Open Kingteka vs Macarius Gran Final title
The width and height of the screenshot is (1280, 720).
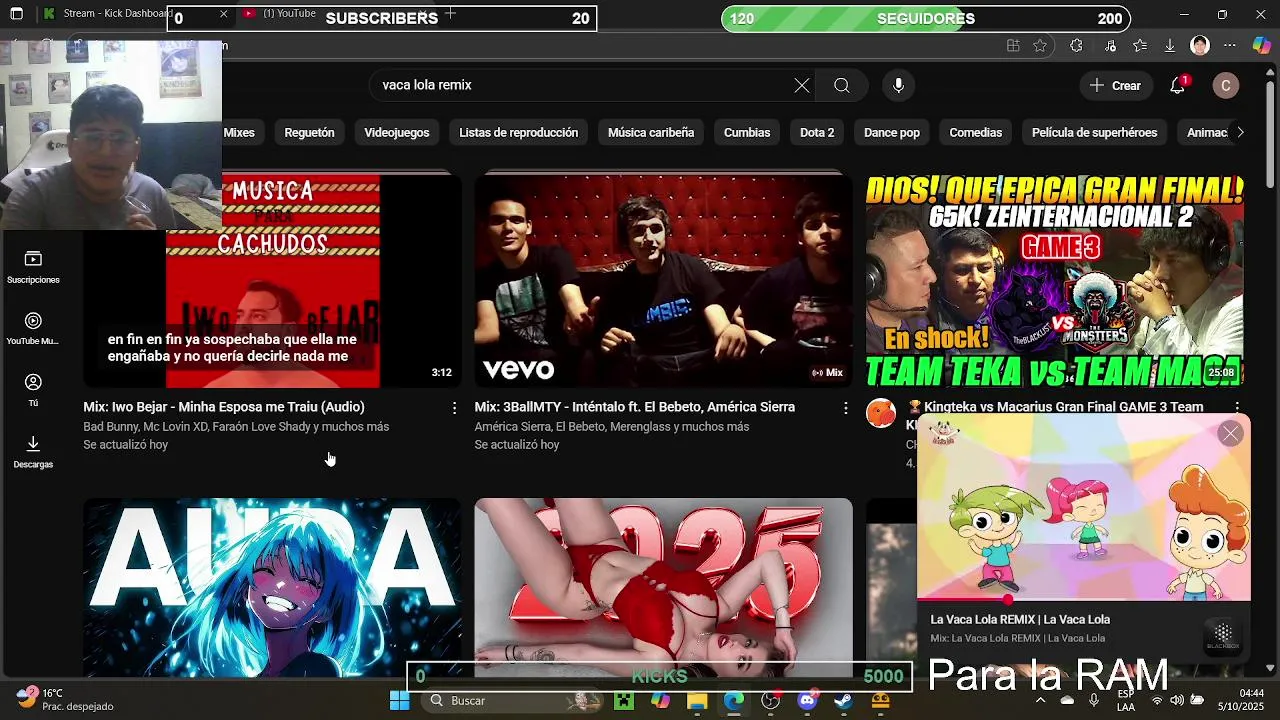[1063, 407]
